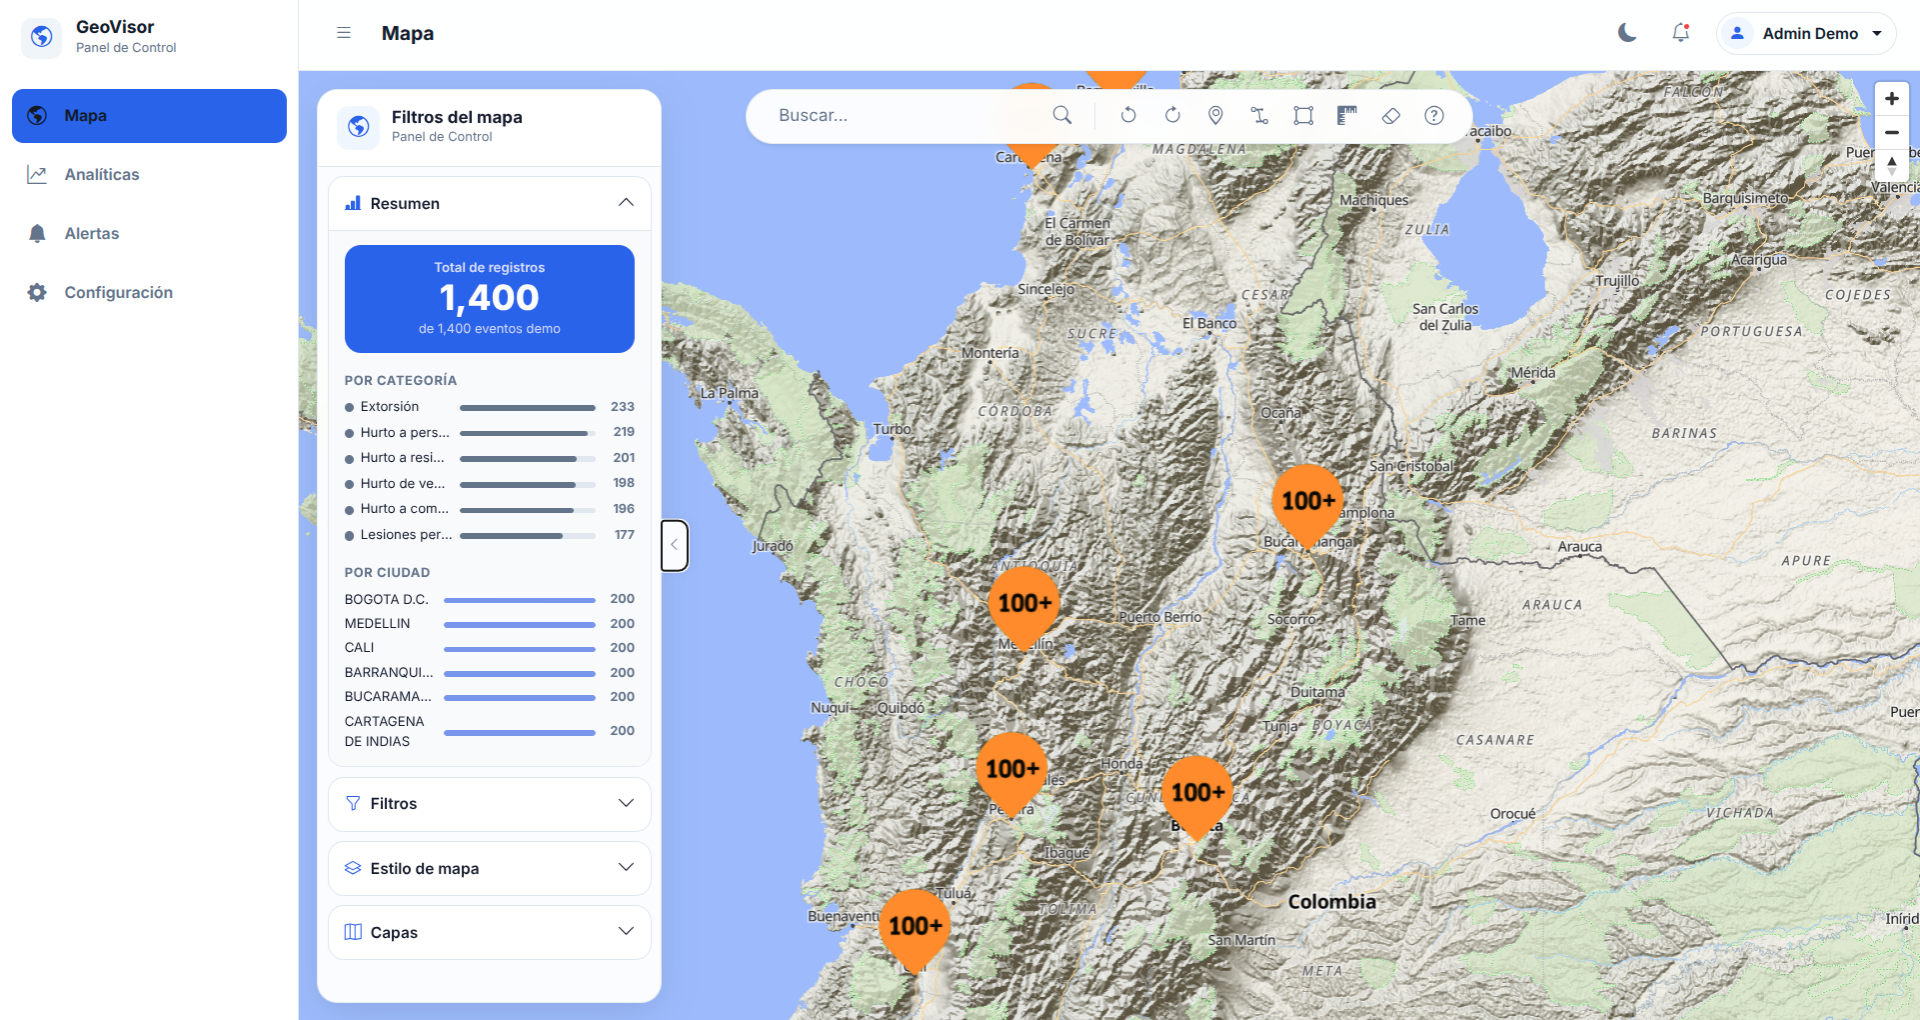This screenshot has width=1920, height=1020.
Task: Reset map compass bearing
Action: 1891,165
